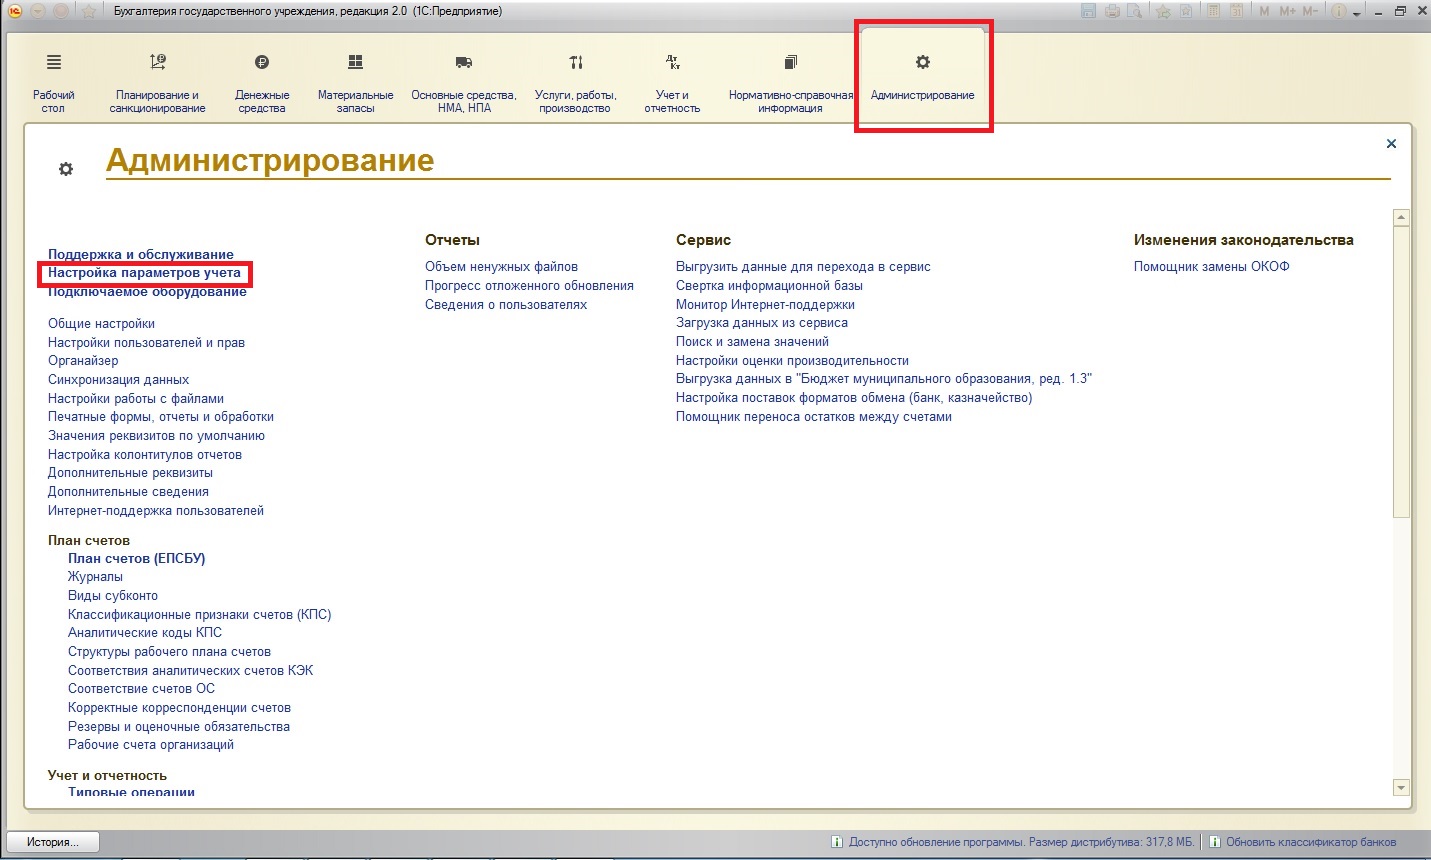The image size is (1431, 860).
Task: Click the M memory button
Action: click(1264, 11)
